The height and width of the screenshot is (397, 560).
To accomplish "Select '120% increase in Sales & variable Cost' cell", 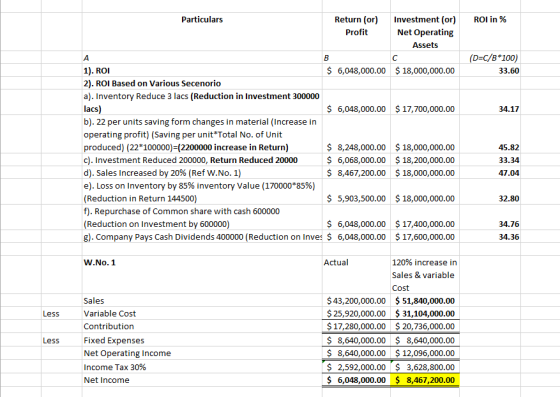I will coord(424,275).
